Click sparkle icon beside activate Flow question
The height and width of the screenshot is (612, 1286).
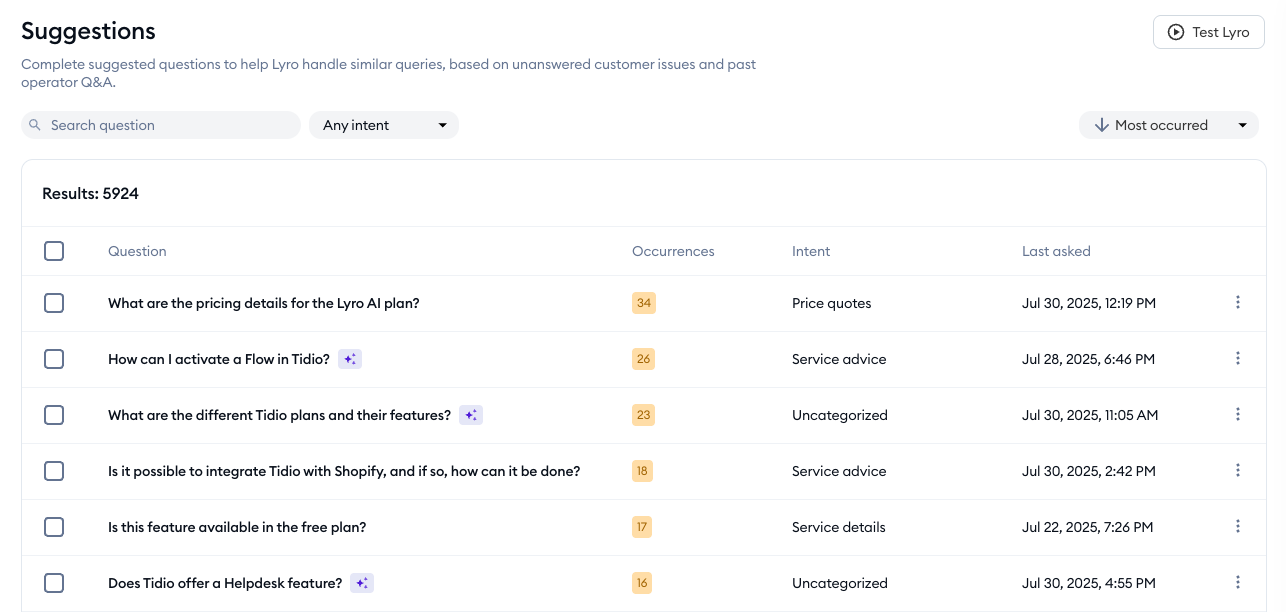point(349,359)
